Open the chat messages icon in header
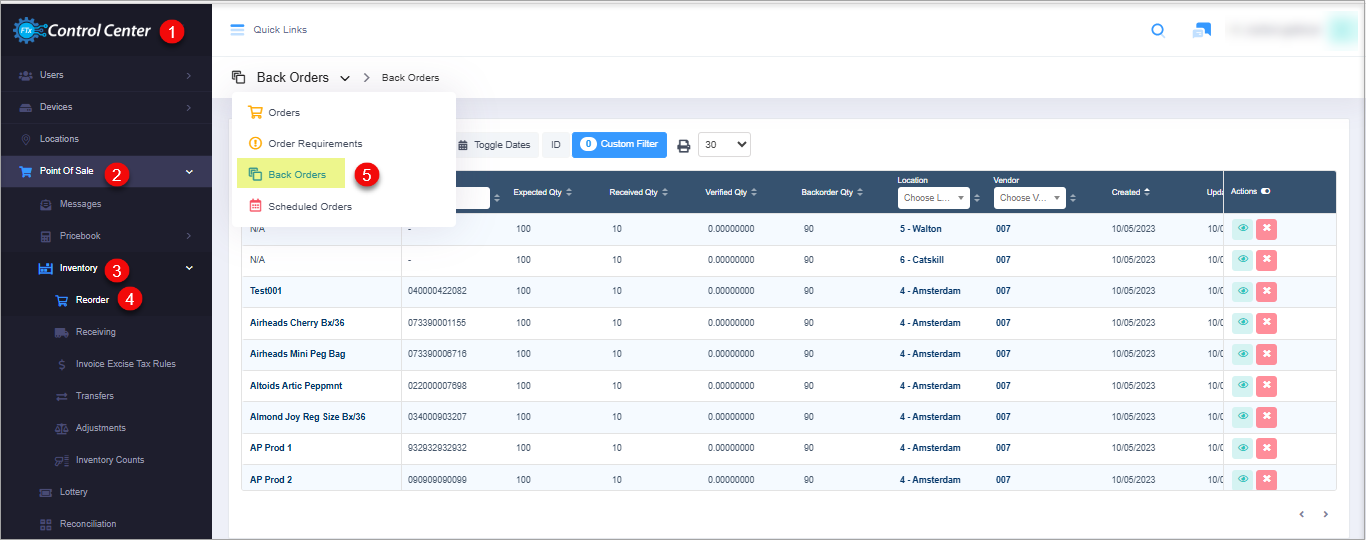Screen dimensions: 1366x540 click(1201, 30)
